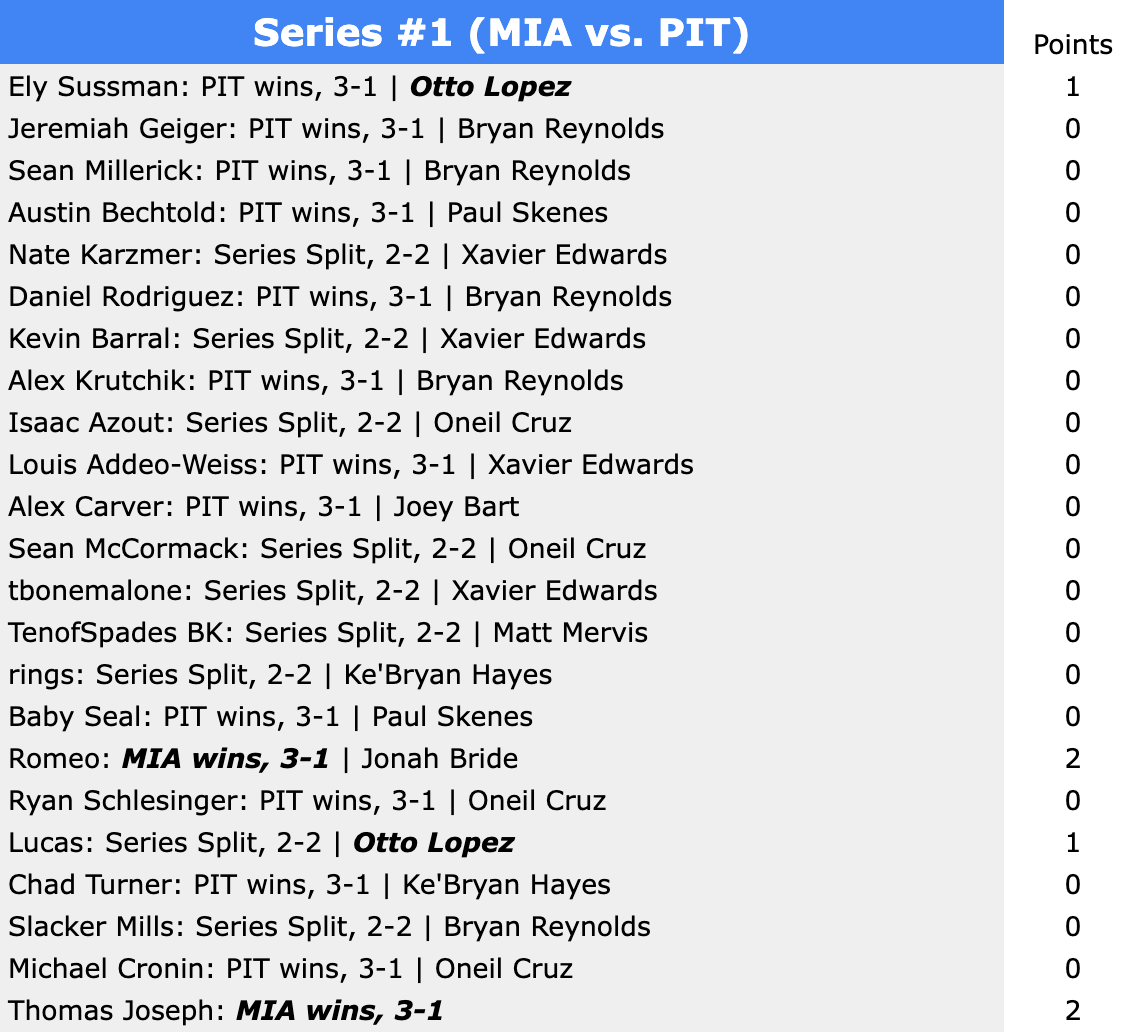1146x1034 pixels.
Task: Select Daniel Rodriguez's prediction row
Action: 340,297
